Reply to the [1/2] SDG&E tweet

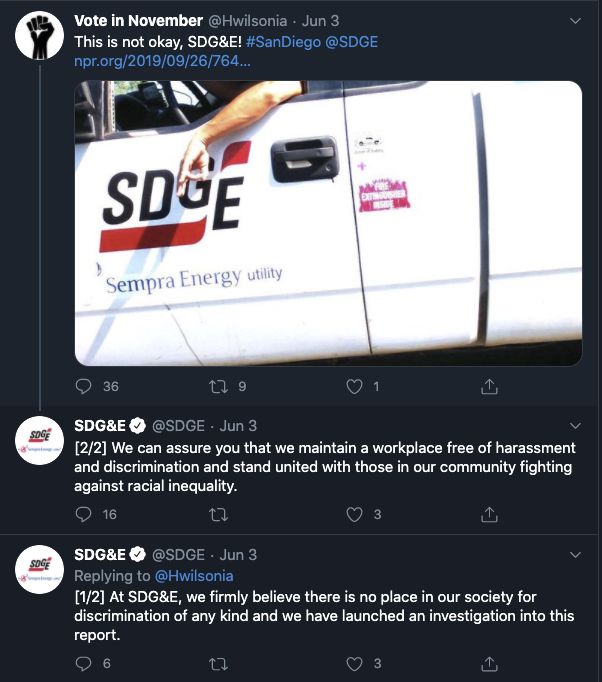pyautogui.click(x=83, y=663)
